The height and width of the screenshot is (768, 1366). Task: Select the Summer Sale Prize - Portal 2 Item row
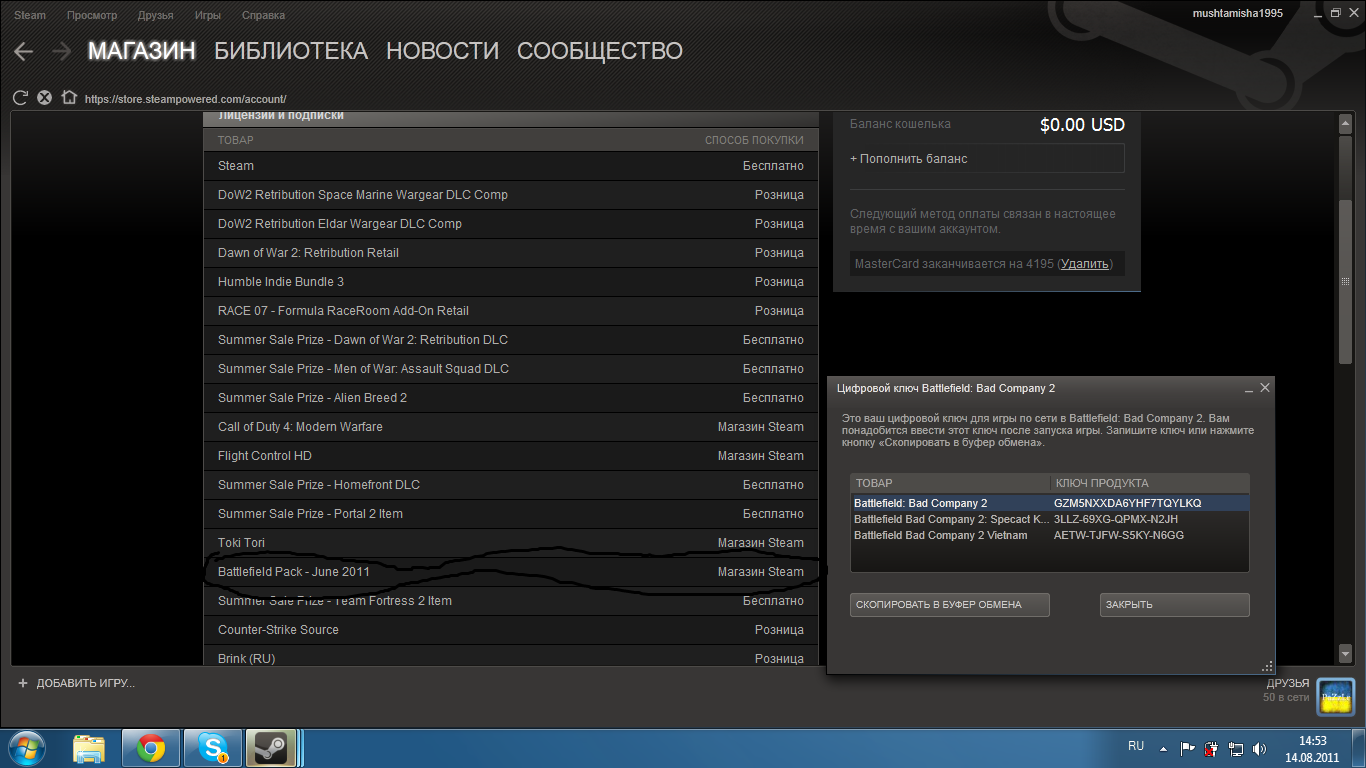click(x=511, y=514)
